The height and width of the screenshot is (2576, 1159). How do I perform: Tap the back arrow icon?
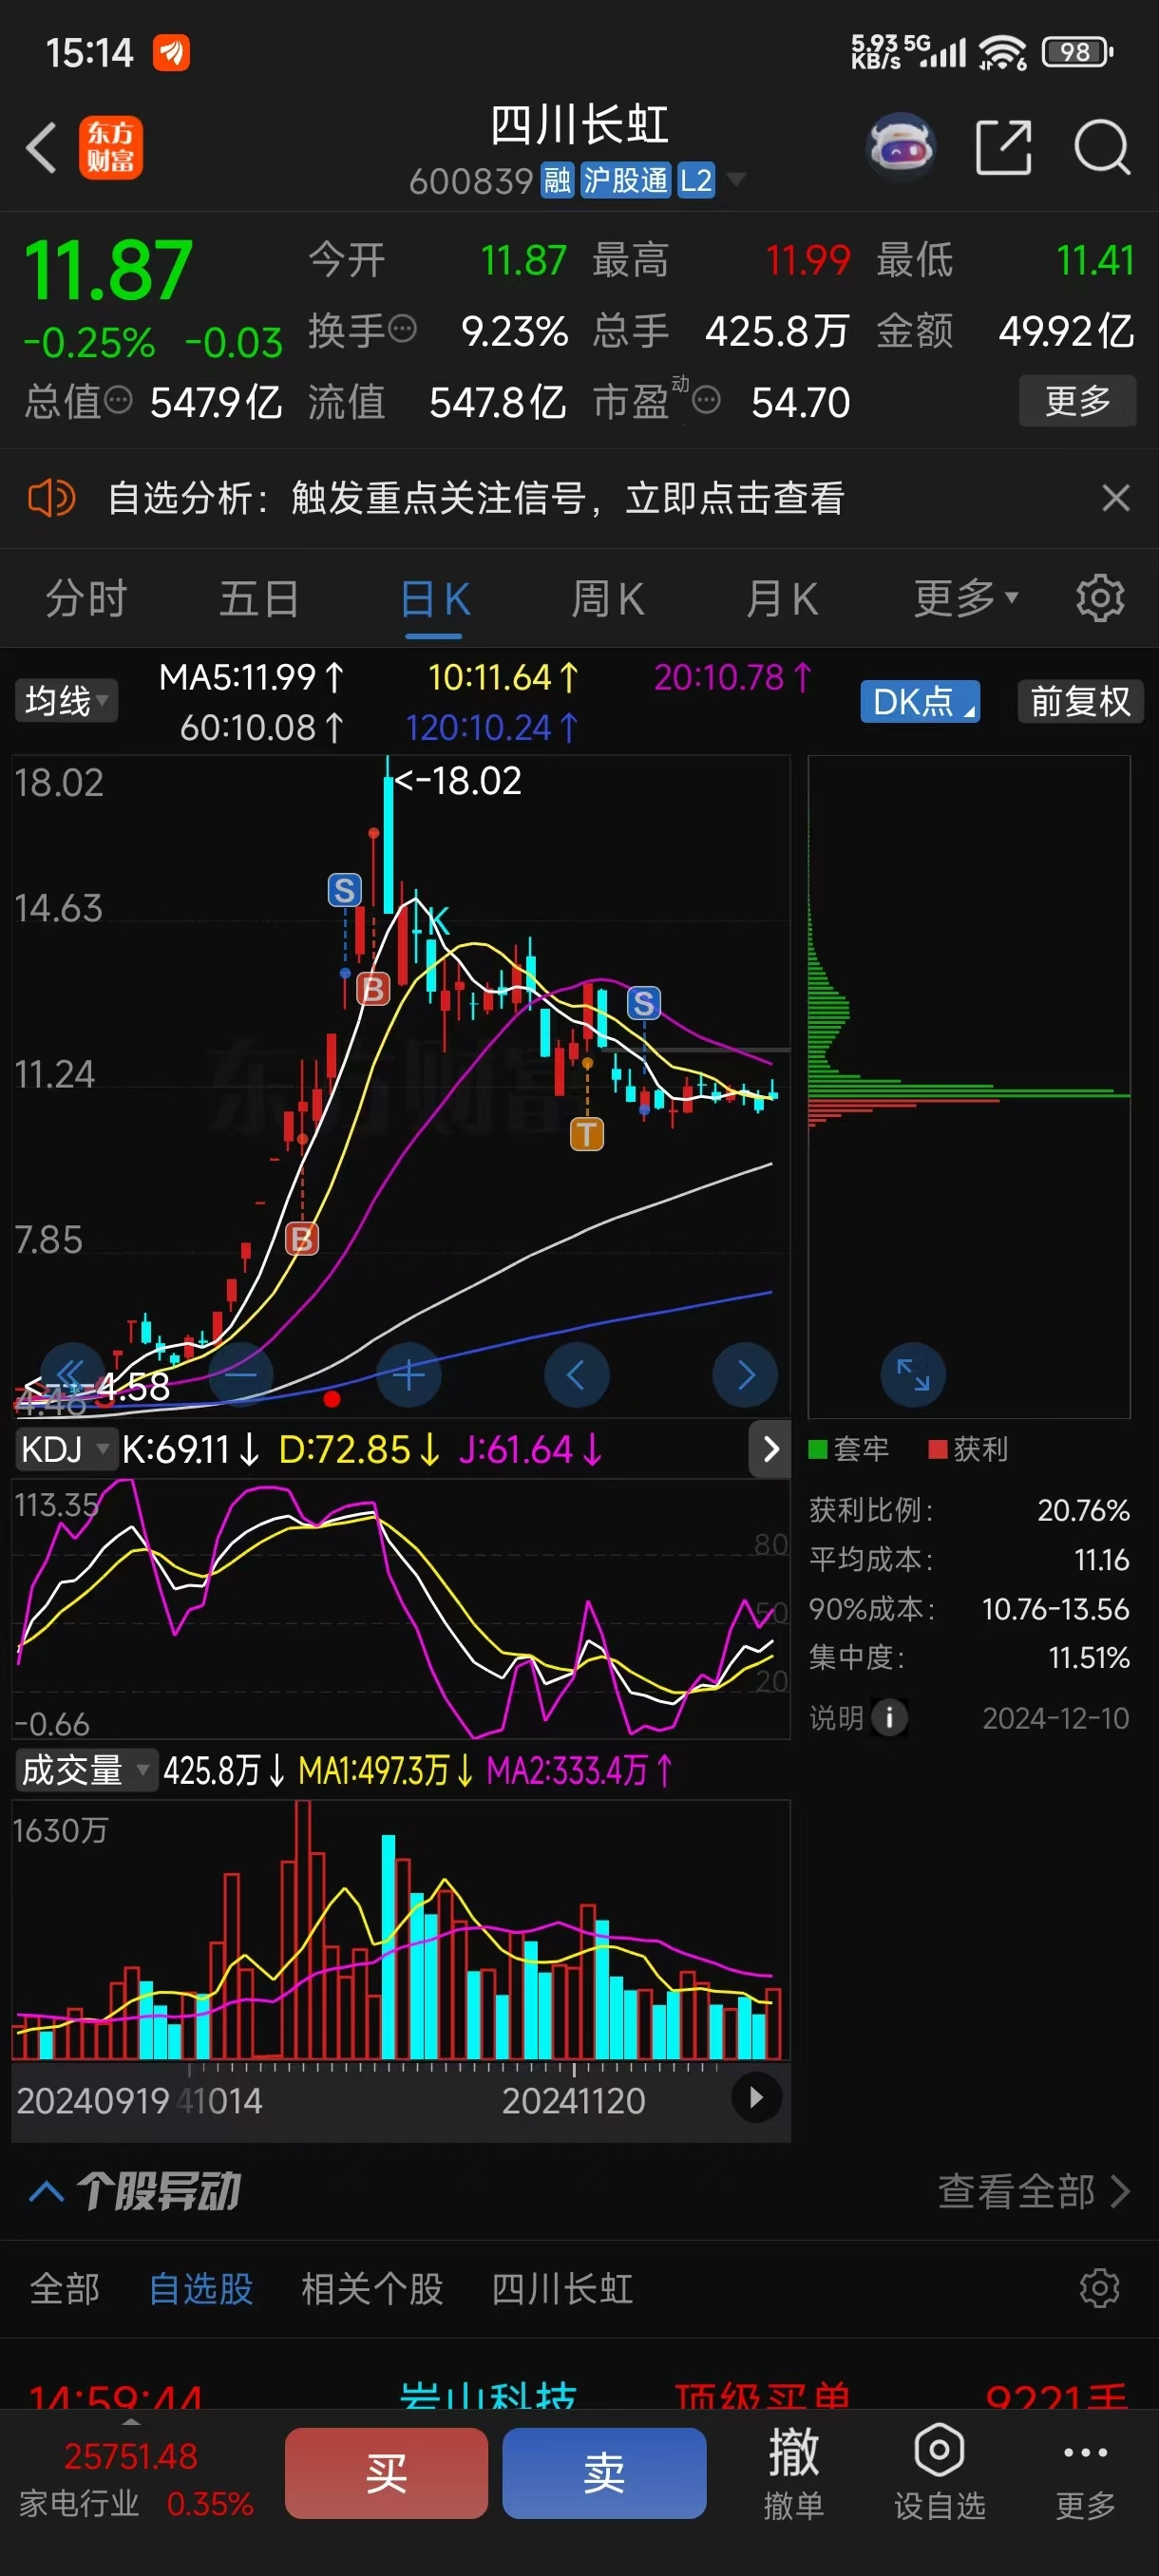point(41,148)
